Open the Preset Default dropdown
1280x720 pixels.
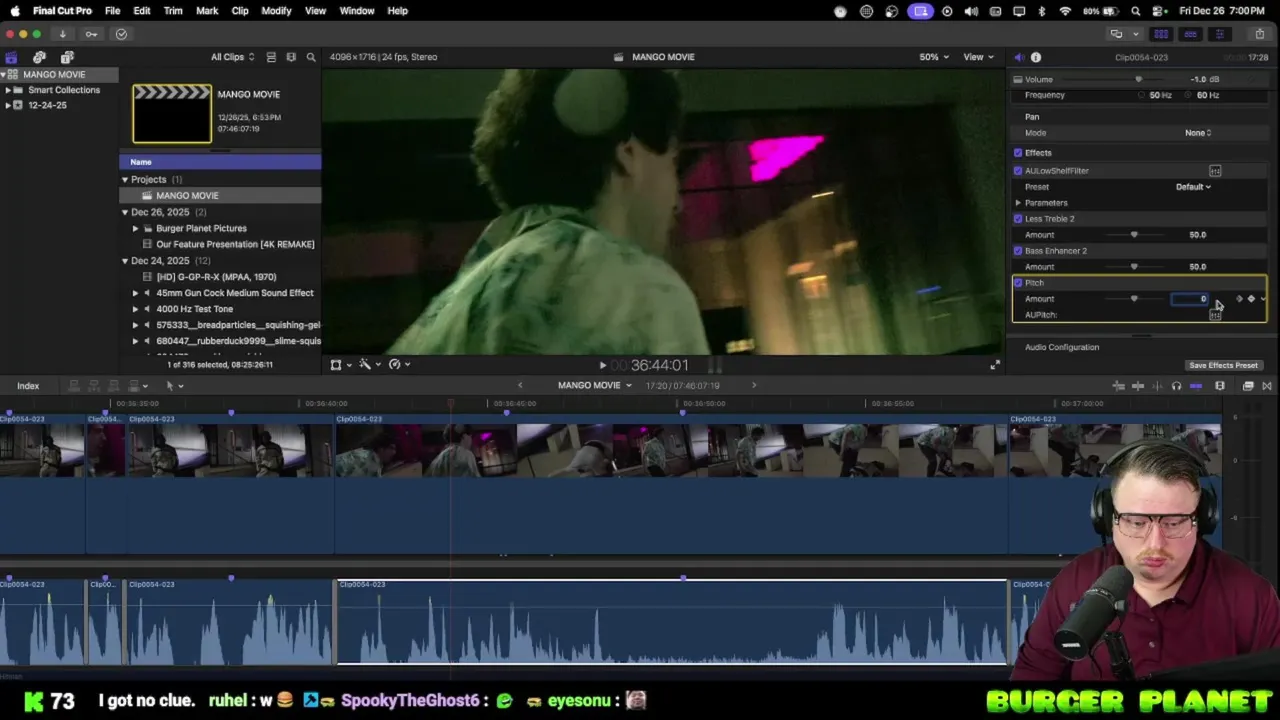(x=1193, y=187)
